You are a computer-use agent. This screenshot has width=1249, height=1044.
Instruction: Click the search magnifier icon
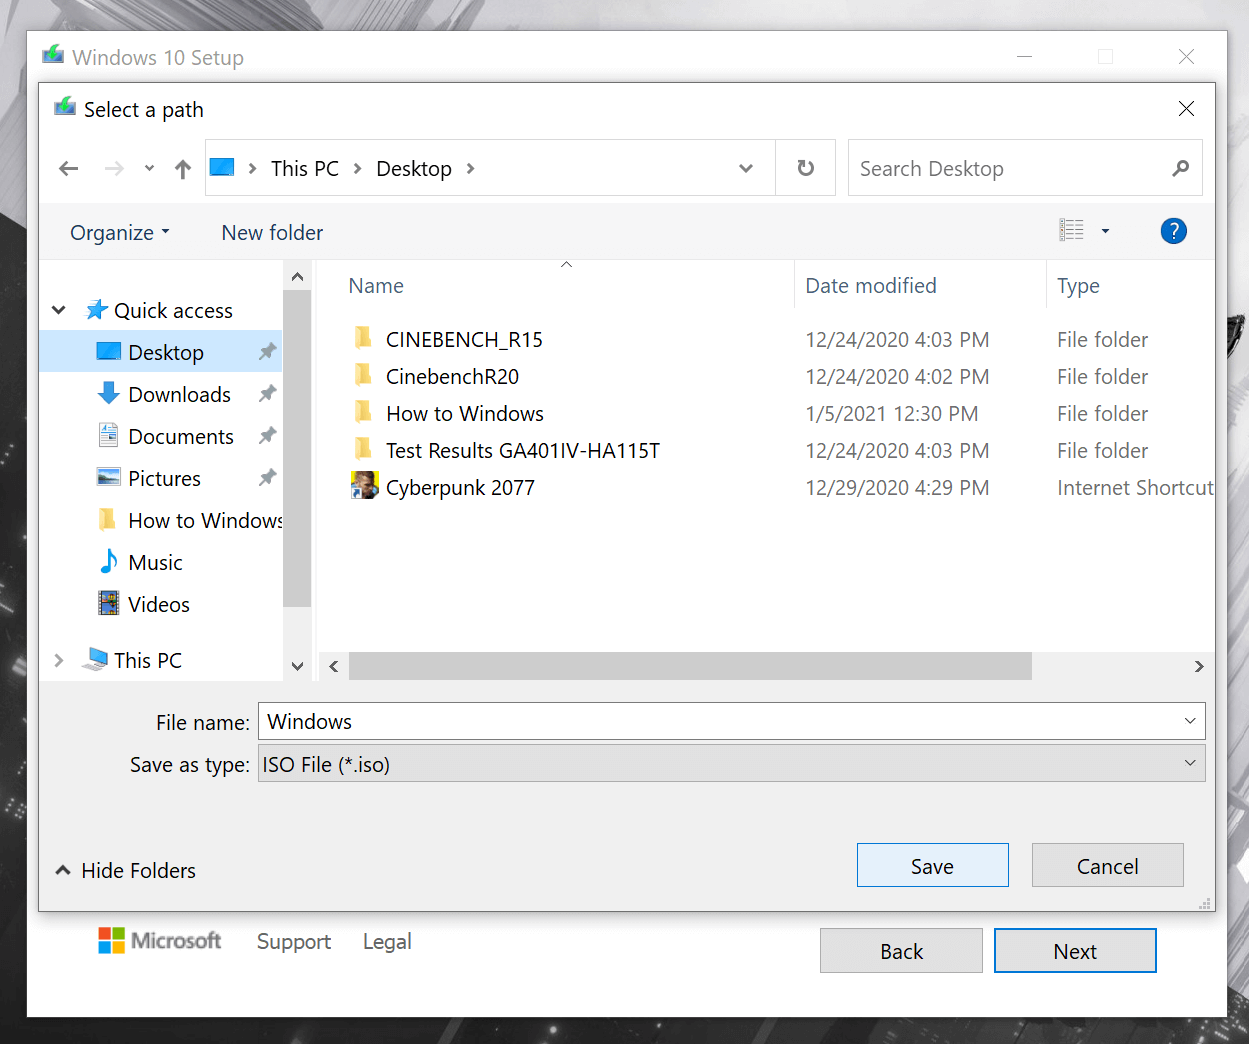tap(1181, 168)
